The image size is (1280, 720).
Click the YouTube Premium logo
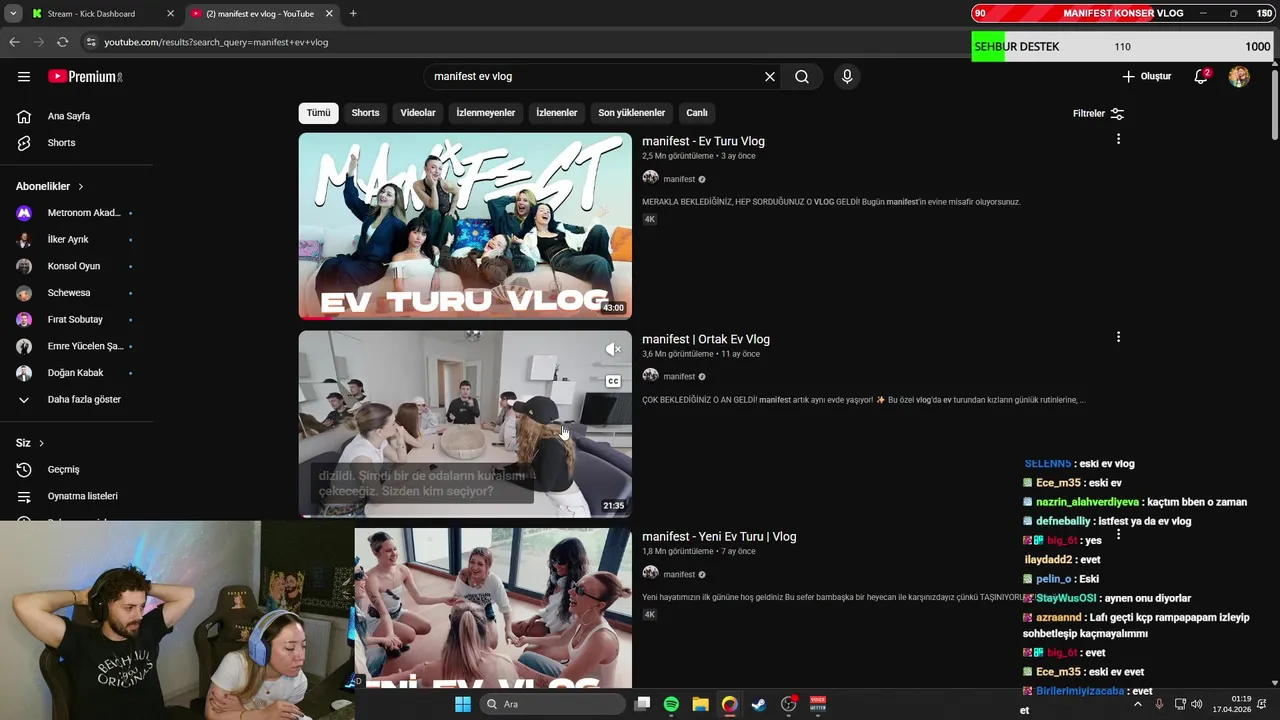[x=85, y=76]
